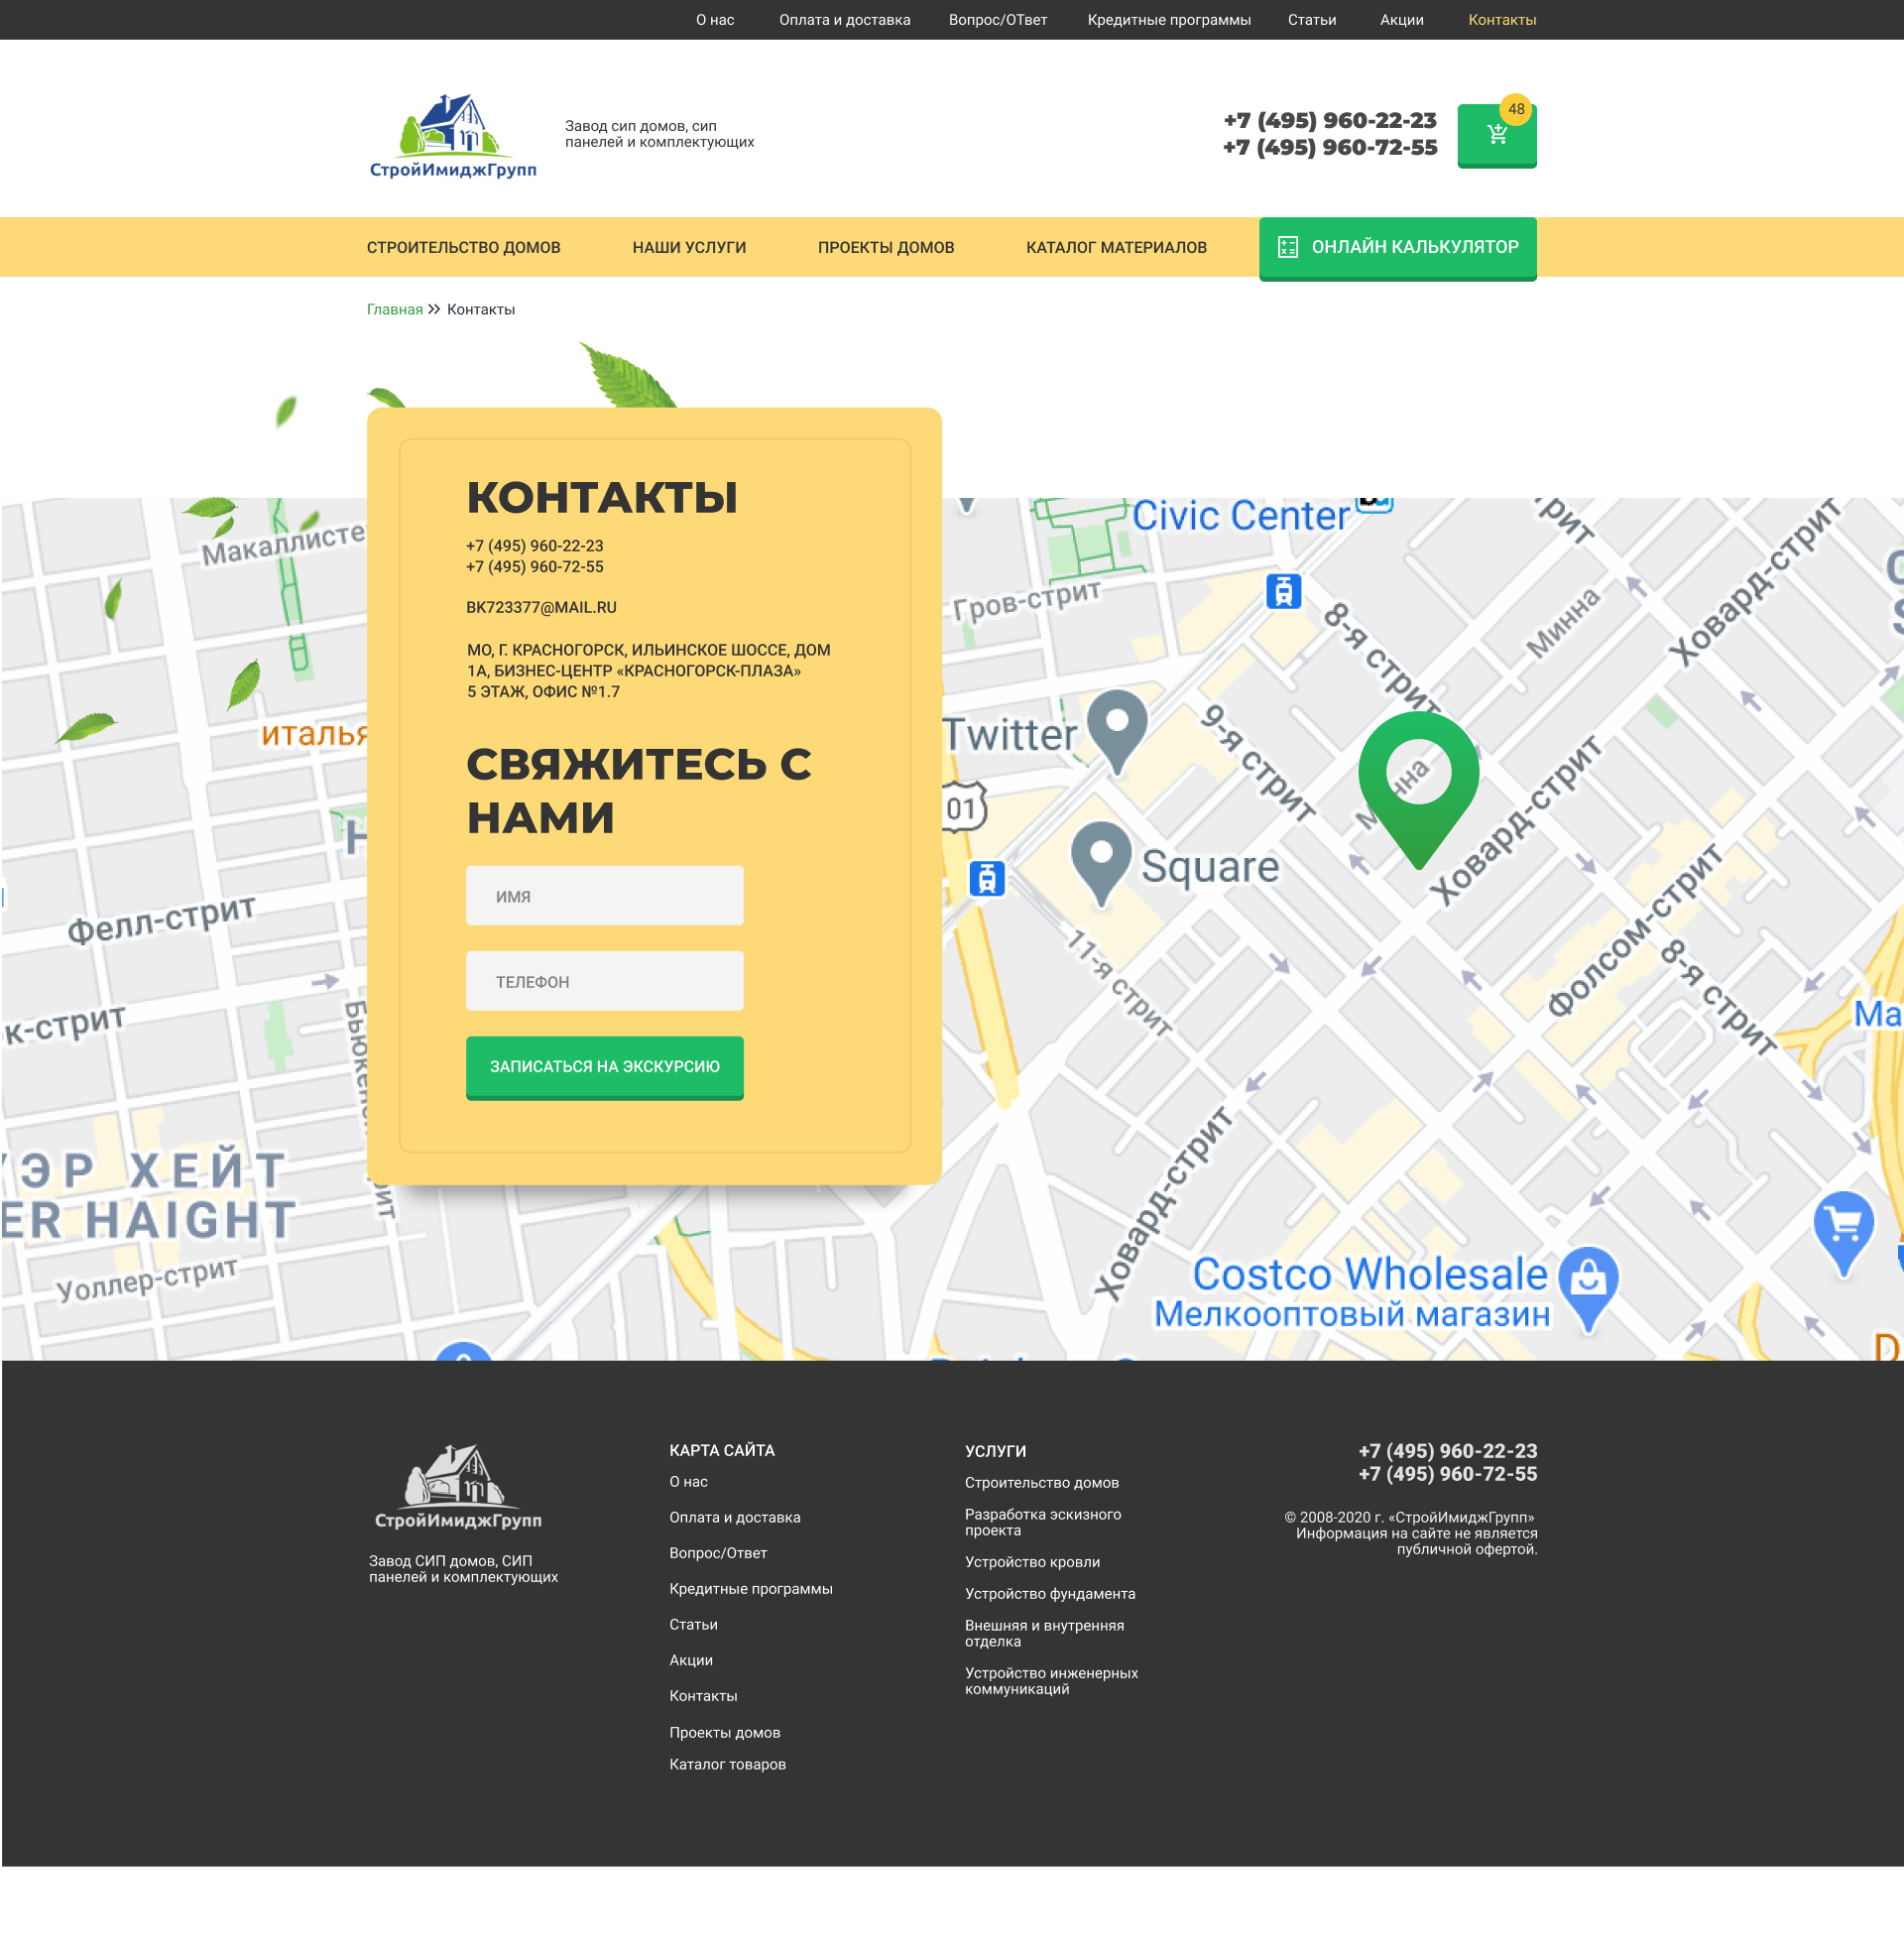Screen dimensions: 1904x1960
Task: Focus the Телефон input field
Action: 604,981
